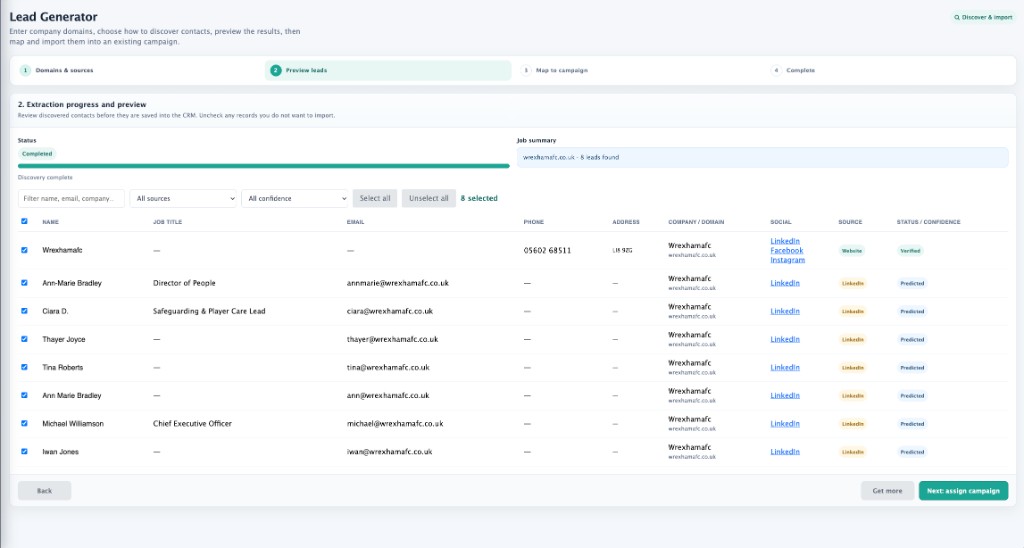
Task: Click thayer@wrexhamafc.co.uk email
Action: [392, 339]
